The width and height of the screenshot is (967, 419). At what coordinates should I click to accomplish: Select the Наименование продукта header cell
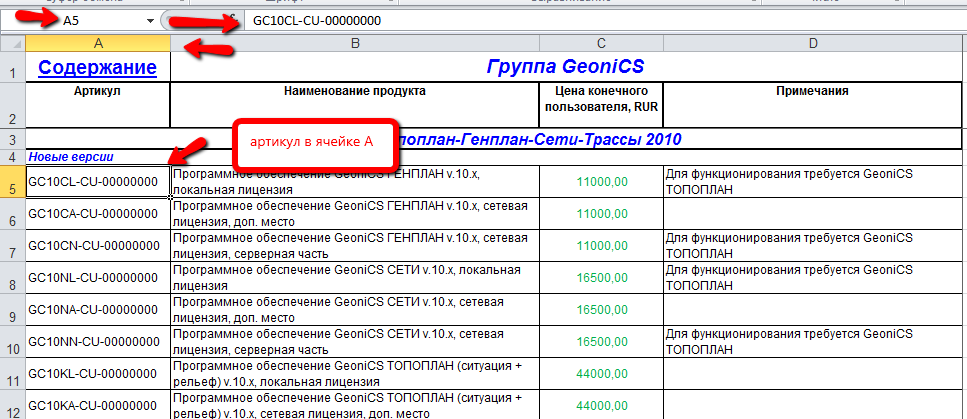pos(355,105)
